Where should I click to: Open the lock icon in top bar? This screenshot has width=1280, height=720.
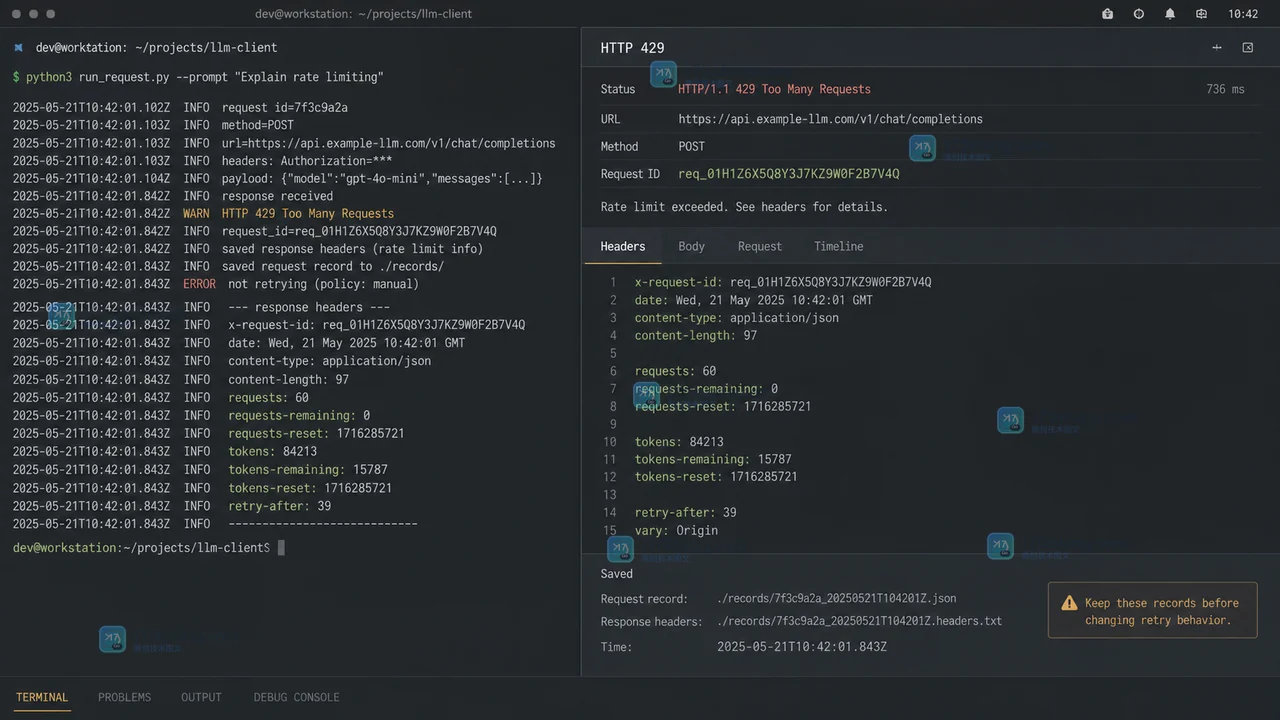point(1107,14)
